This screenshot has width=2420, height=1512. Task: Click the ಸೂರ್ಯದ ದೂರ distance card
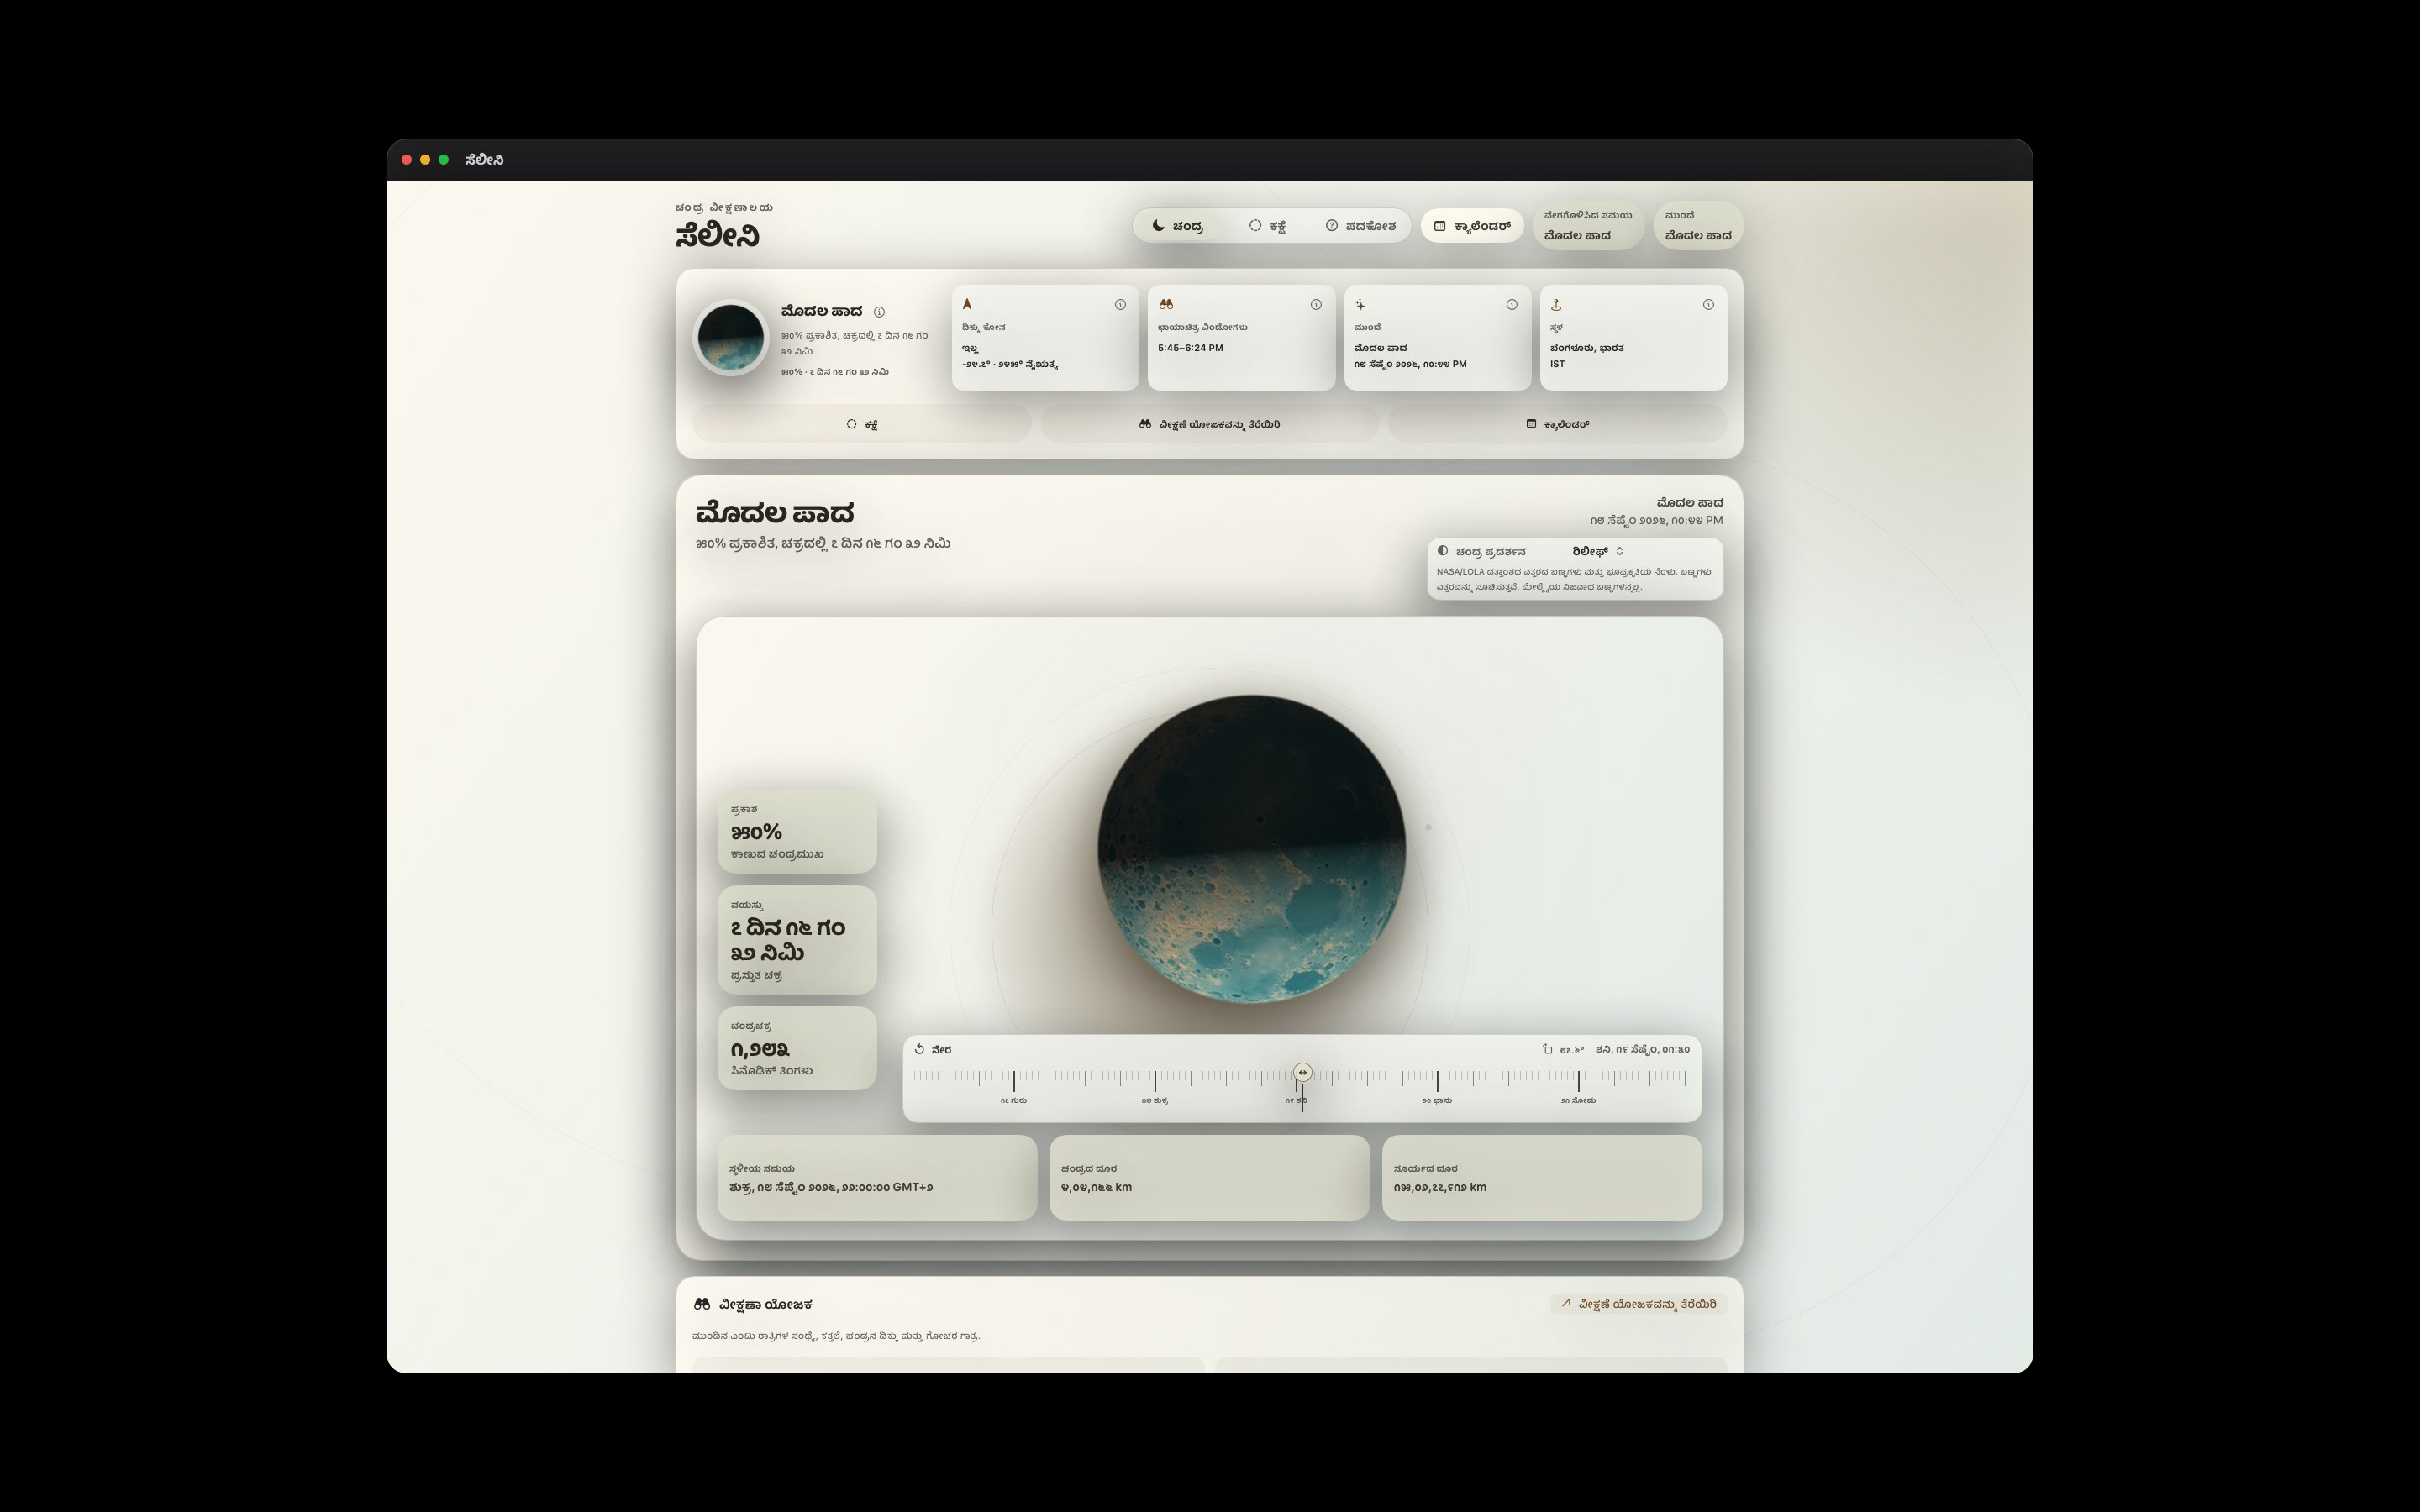click(x=1541, y=1178)
